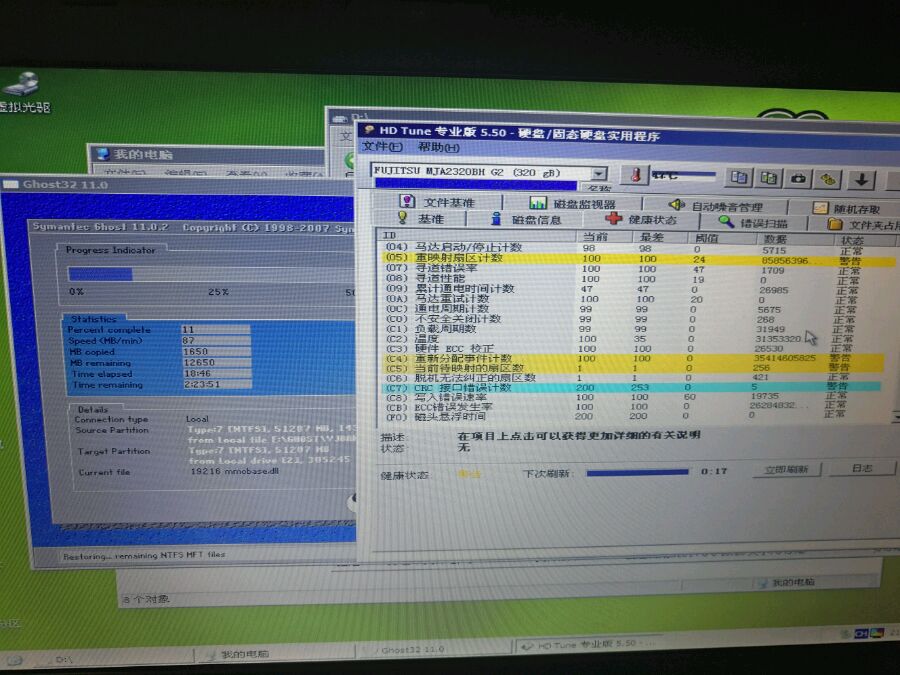Click the copy-to-clipboard icon in HD Tune toolbar
The height and width of the screenshot is (675, 900).
coord(738,177)
